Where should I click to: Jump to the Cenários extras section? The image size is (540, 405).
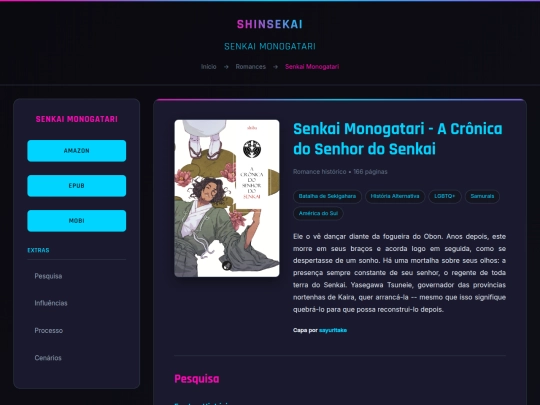pyautogui.click(x=48, y=358)
